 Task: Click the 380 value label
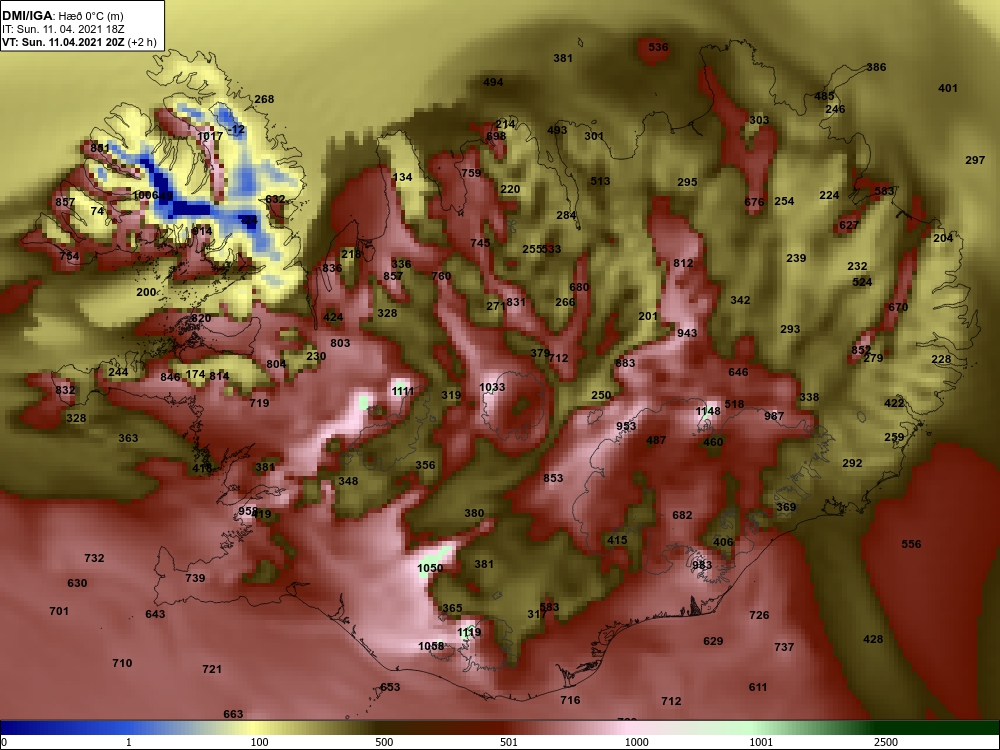(x=474, y=513)
